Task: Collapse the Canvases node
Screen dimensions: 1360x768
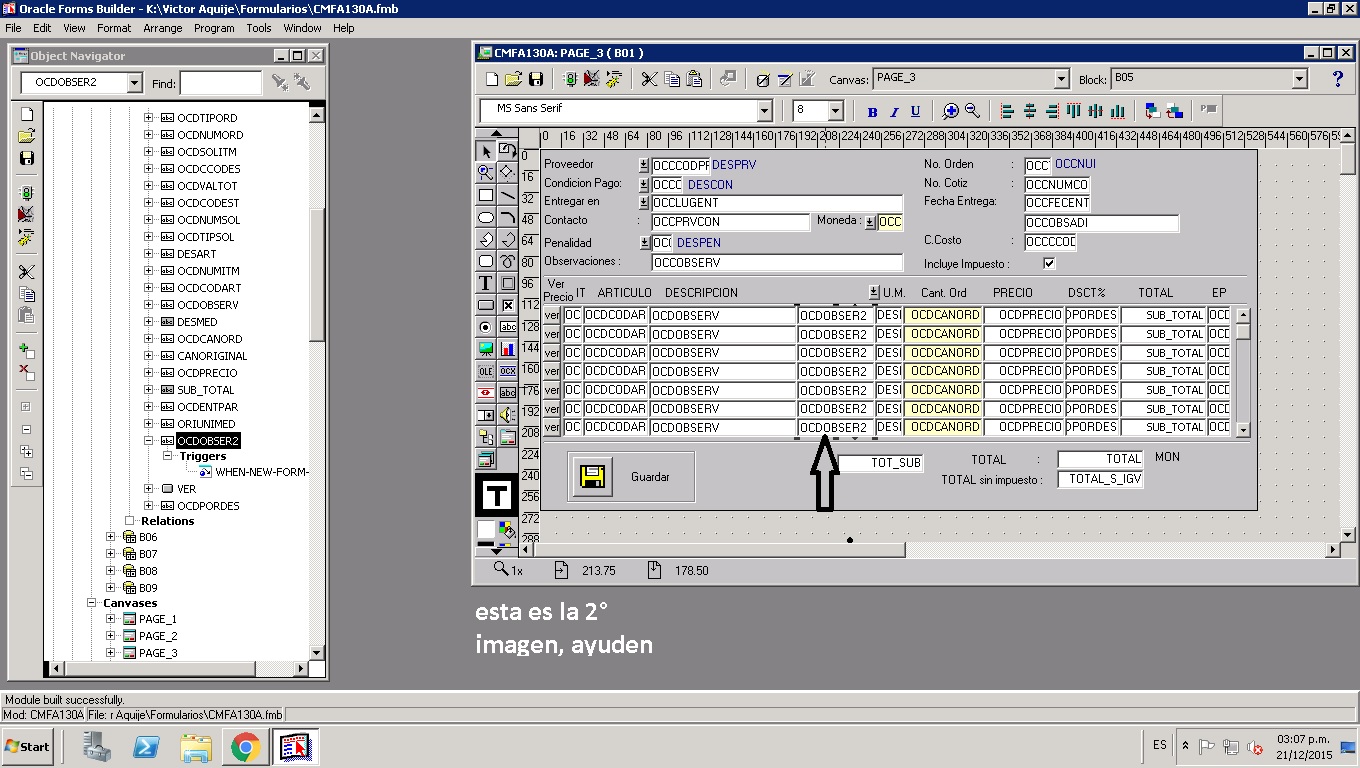Action: (x=92, y=603)
